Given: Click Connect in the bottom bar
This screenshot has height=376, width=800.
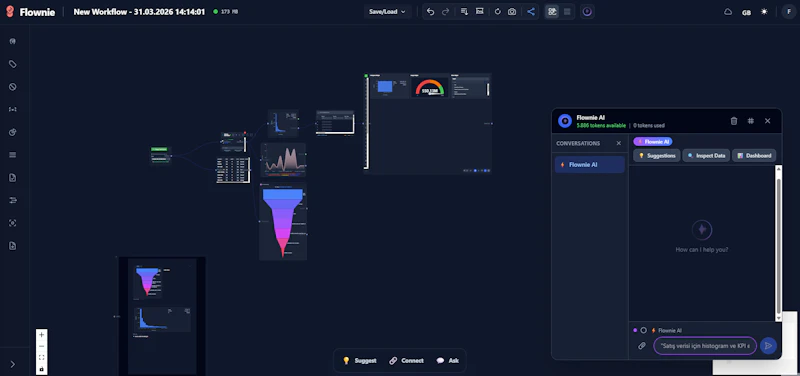Looking at the screenshot, I should [406, 361].
